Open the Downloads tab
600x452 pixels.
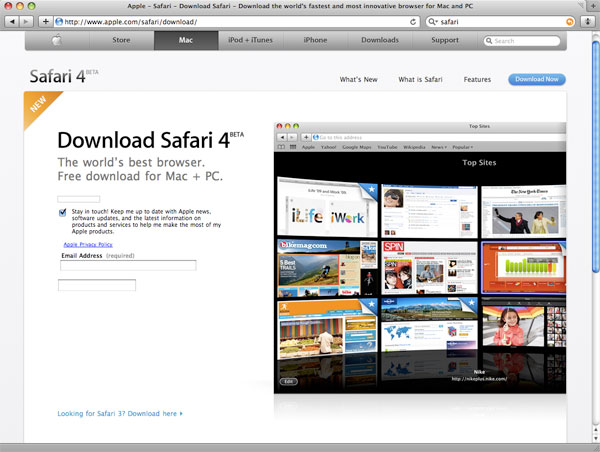click(x=380, y=40)
